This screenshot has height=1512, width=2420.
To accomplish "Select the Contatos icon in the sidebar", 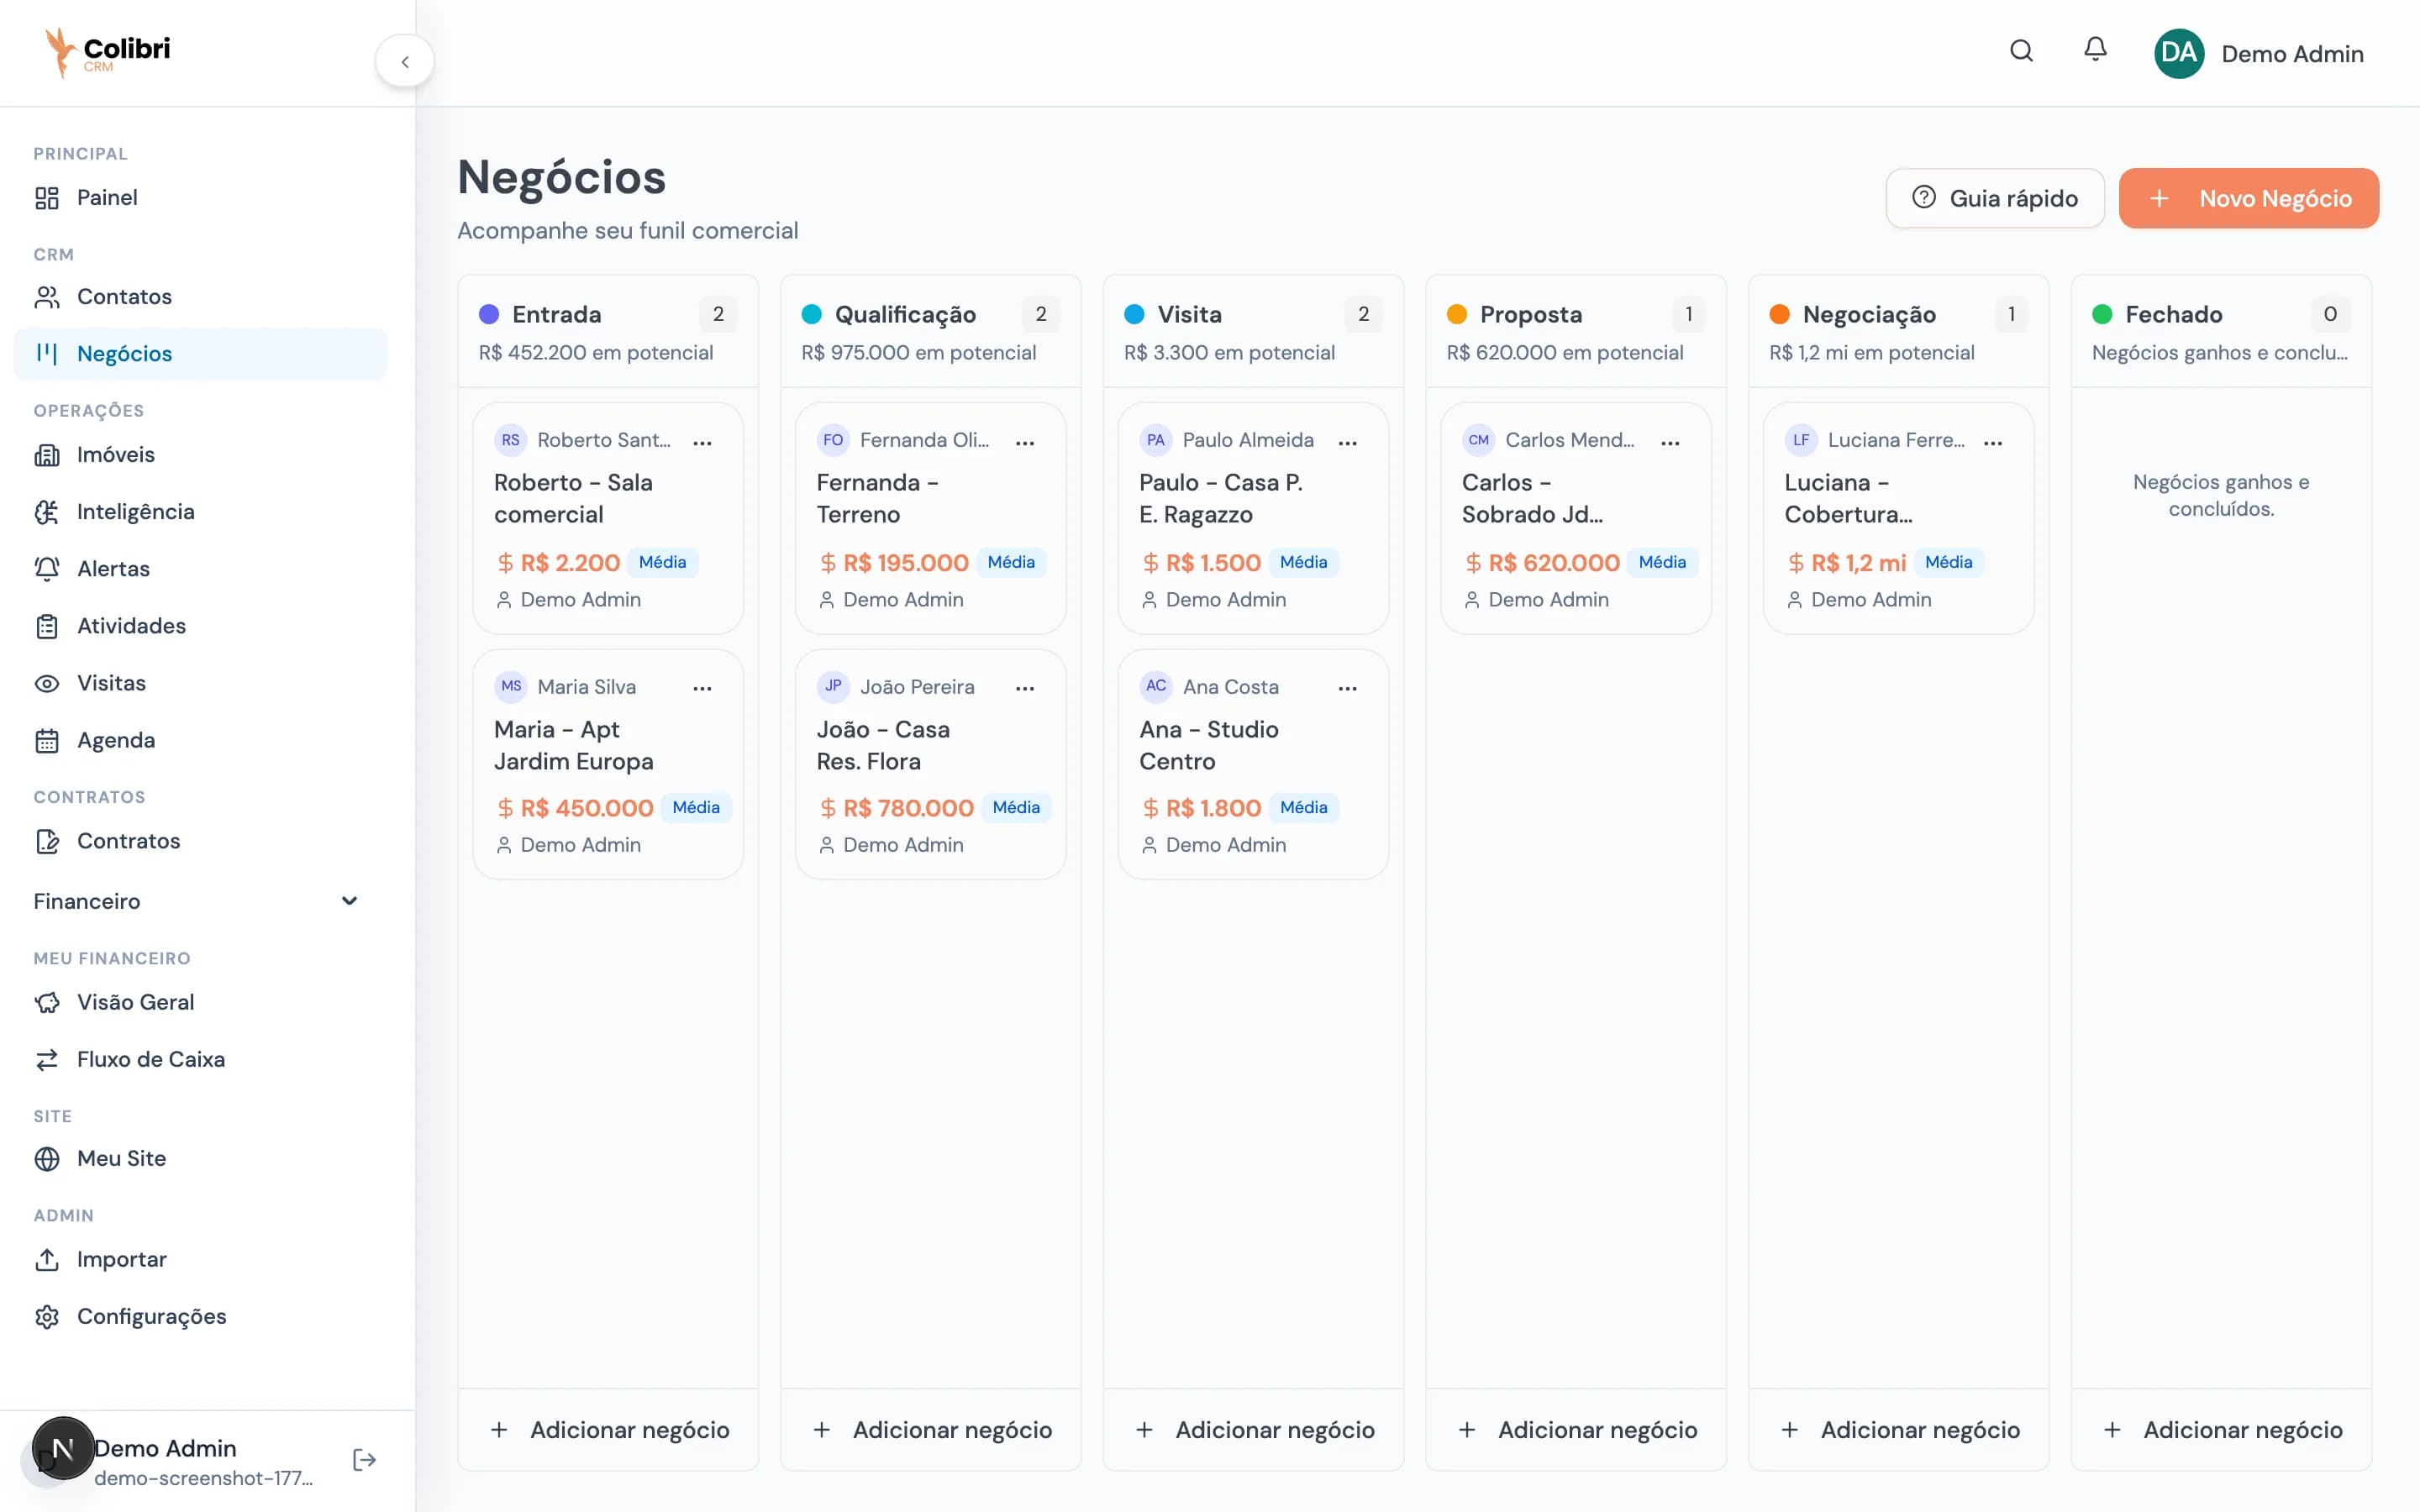I will click(x=48, y=296).
